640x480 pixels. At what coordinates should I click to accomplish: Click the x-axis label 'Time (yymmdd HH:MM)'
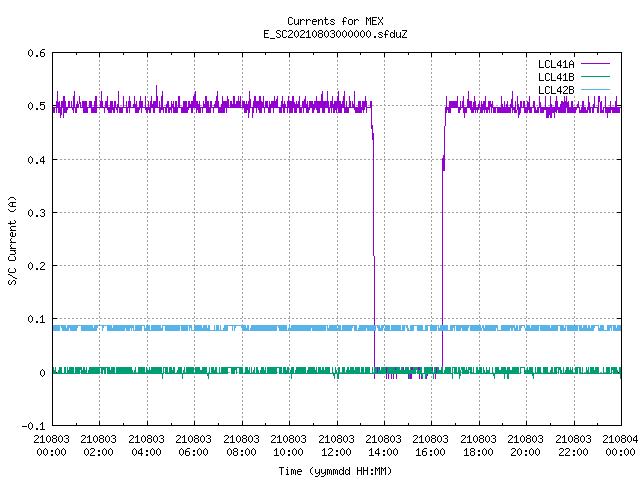coord(335,471)
